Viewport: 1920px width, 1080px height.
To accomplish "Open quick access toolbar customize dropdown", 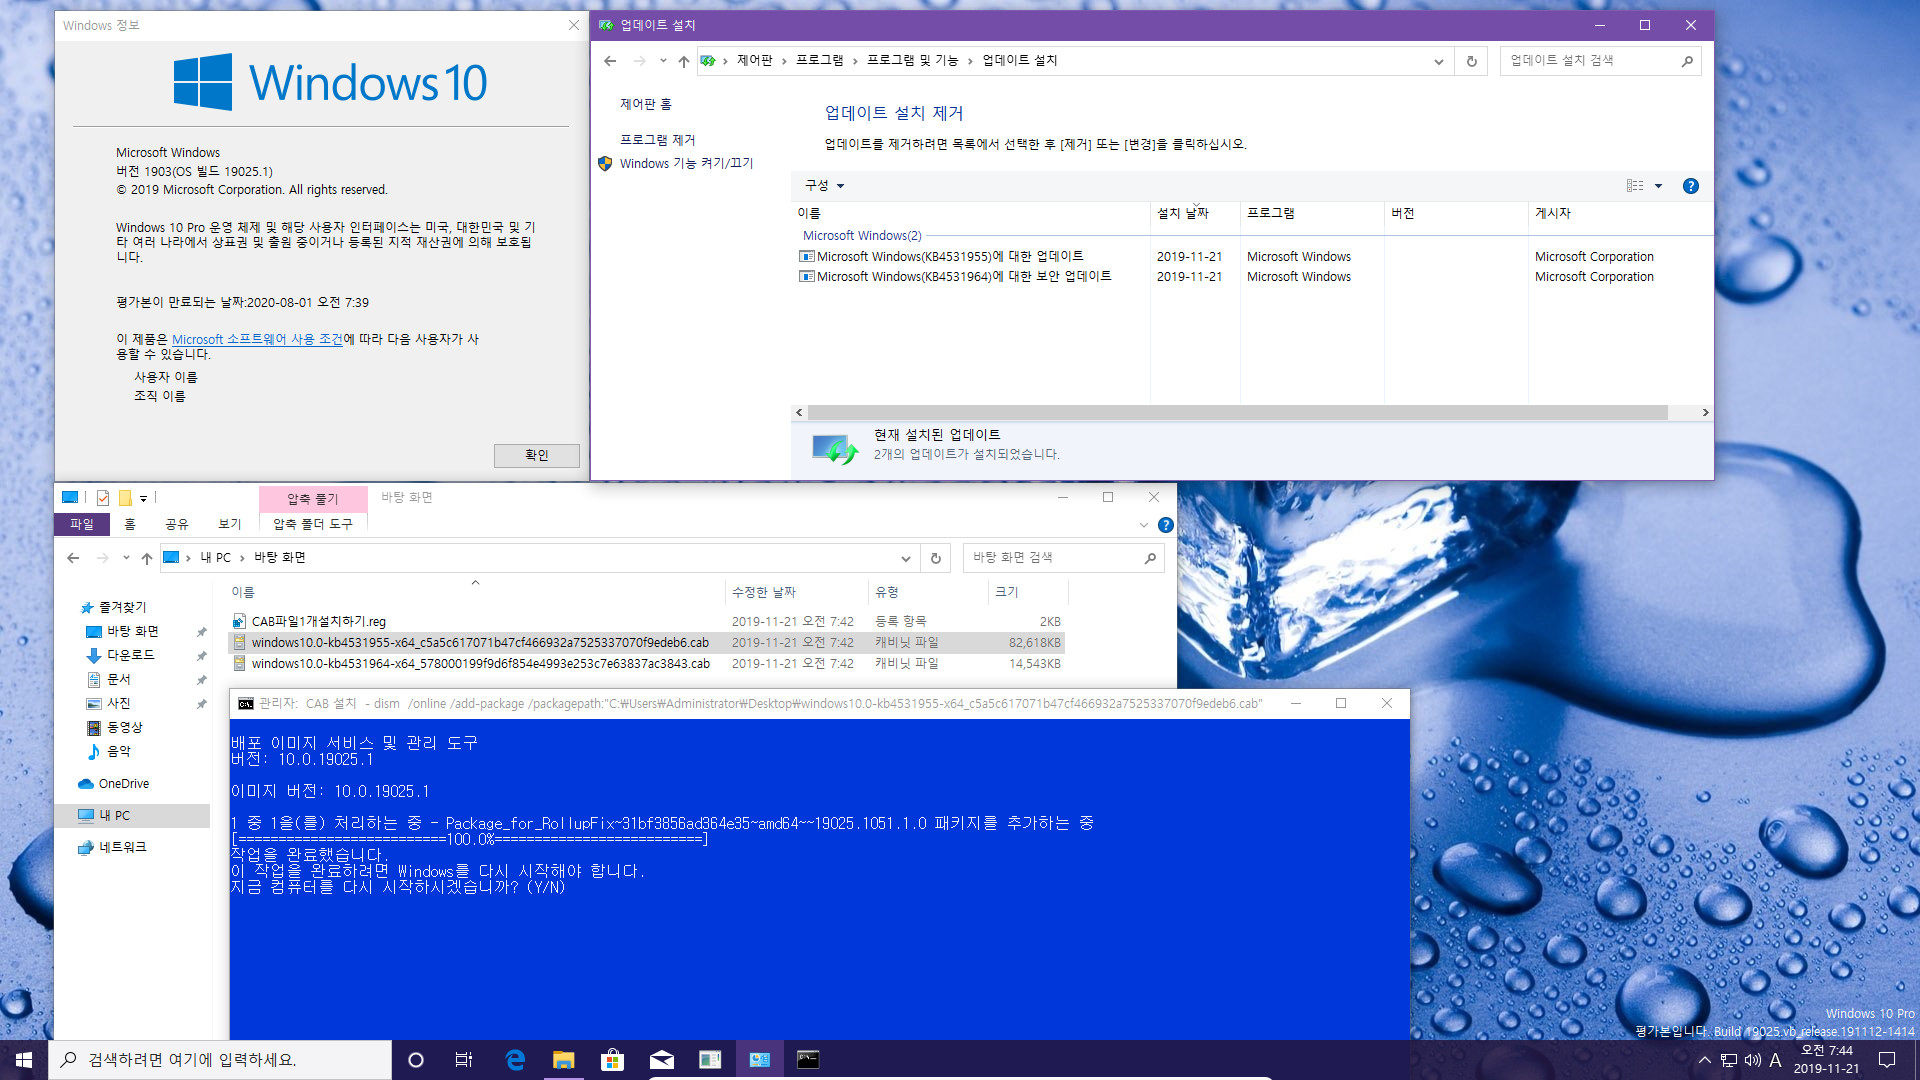I will (143, 497).
